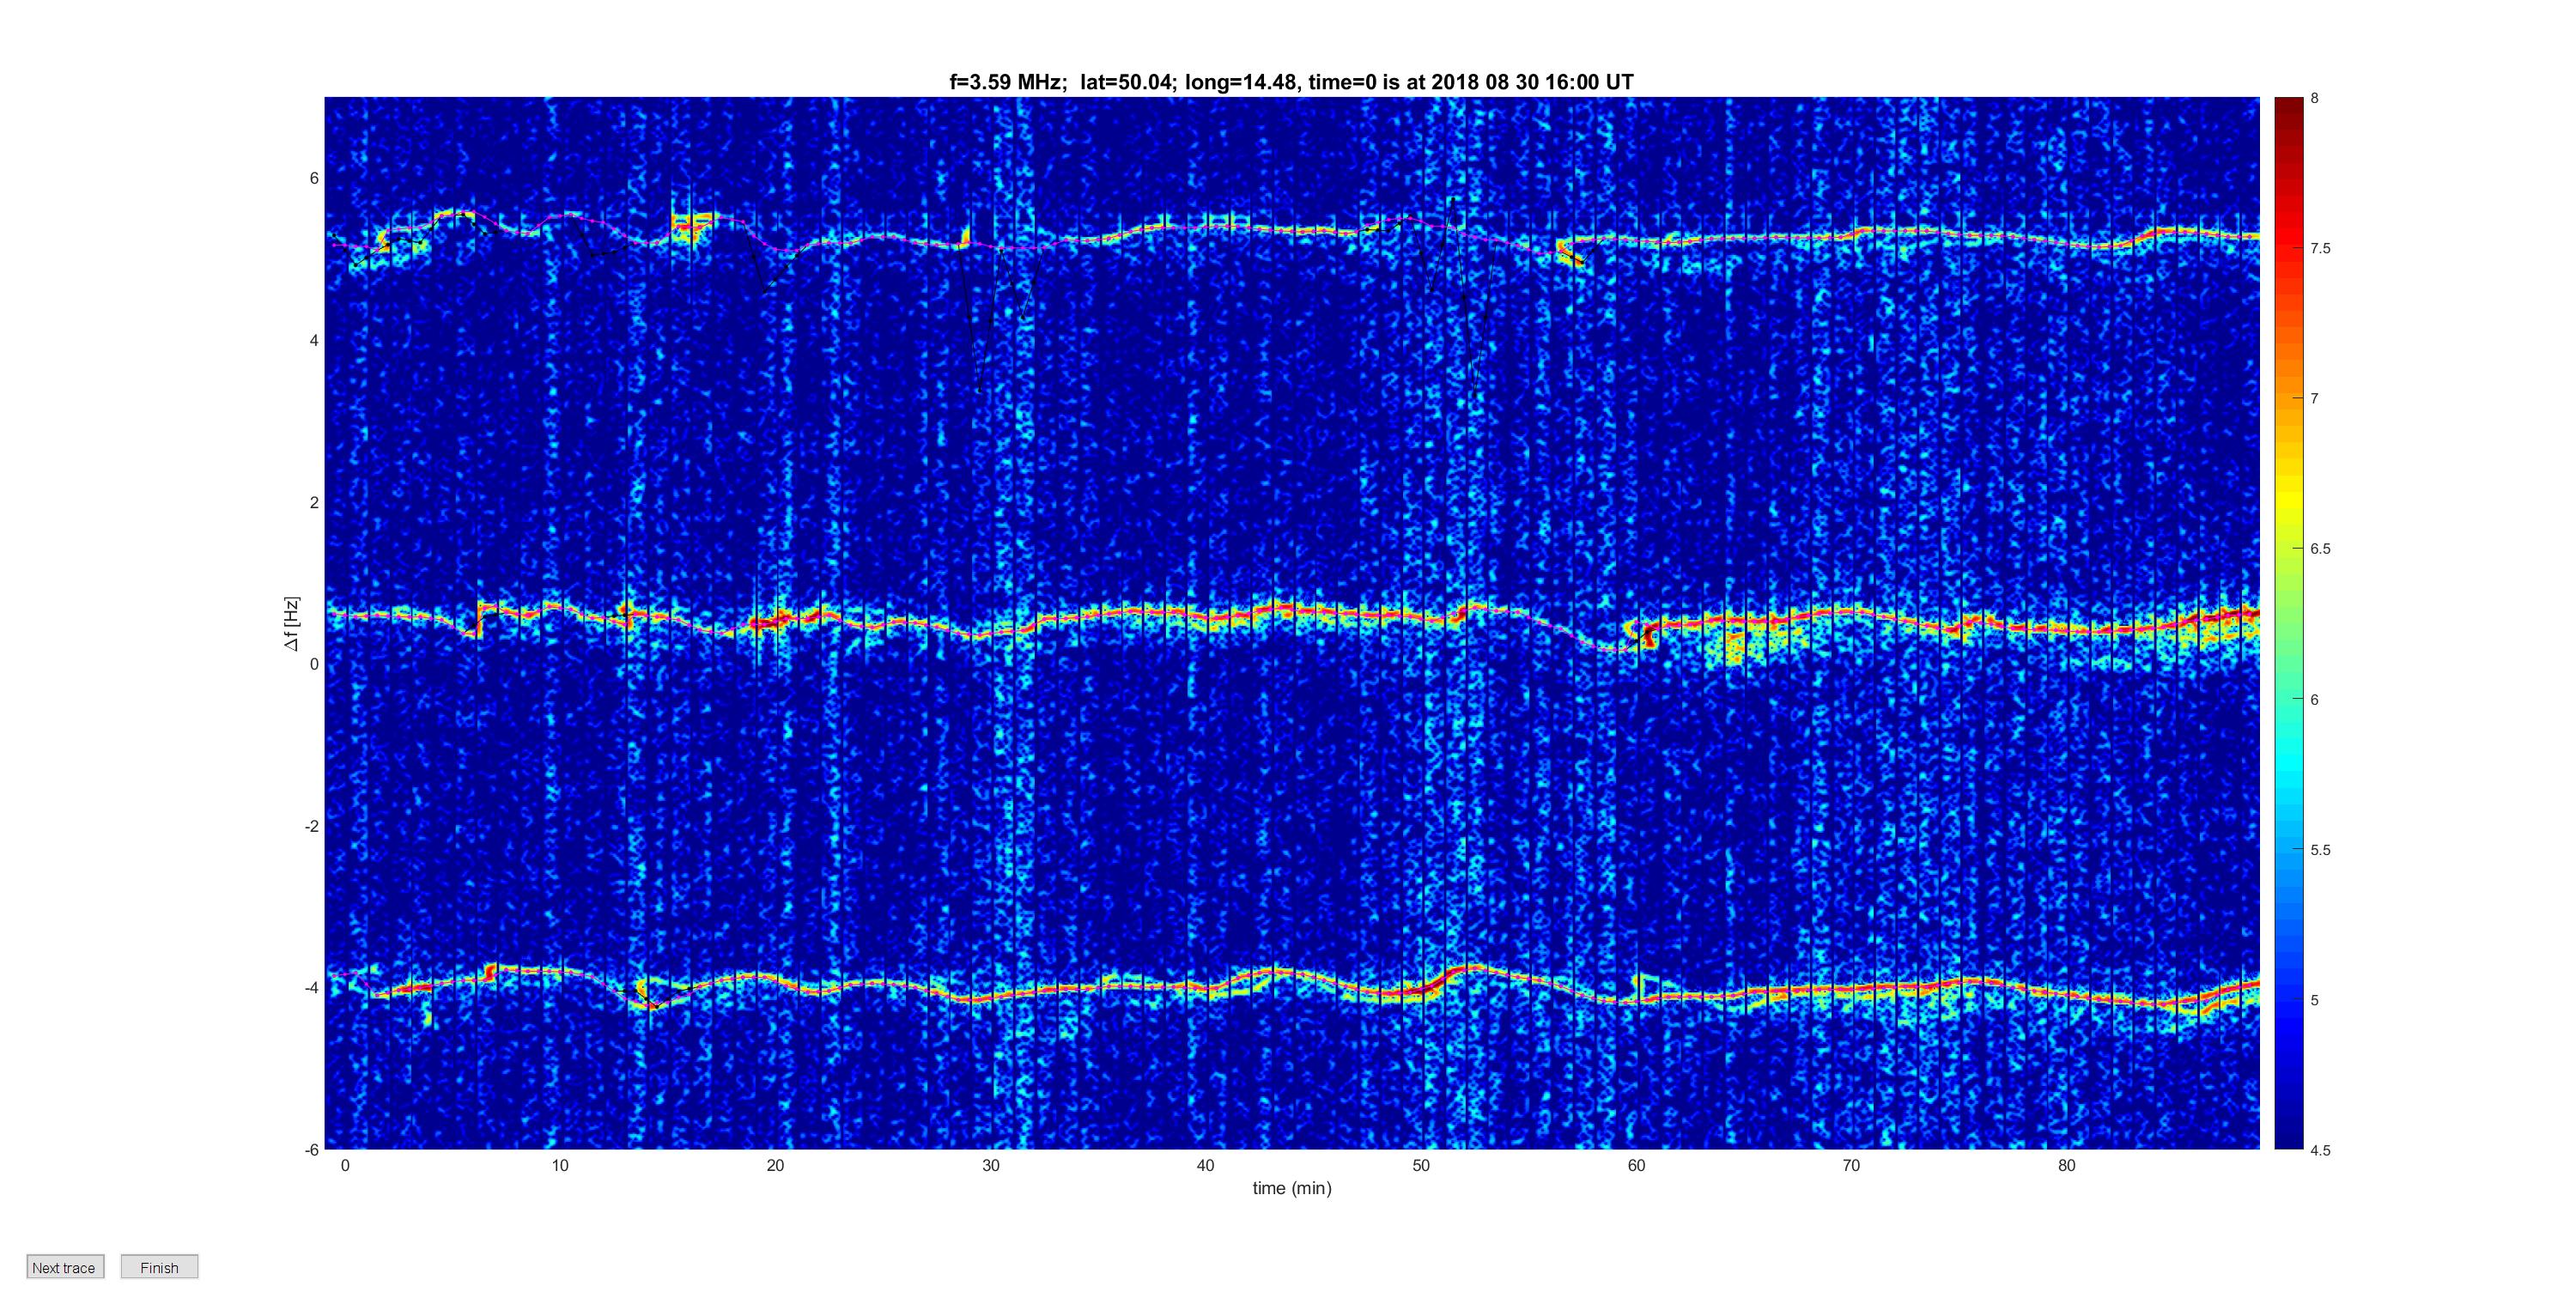Click x-axis tick label 60

click(x=1636, y=1165)
